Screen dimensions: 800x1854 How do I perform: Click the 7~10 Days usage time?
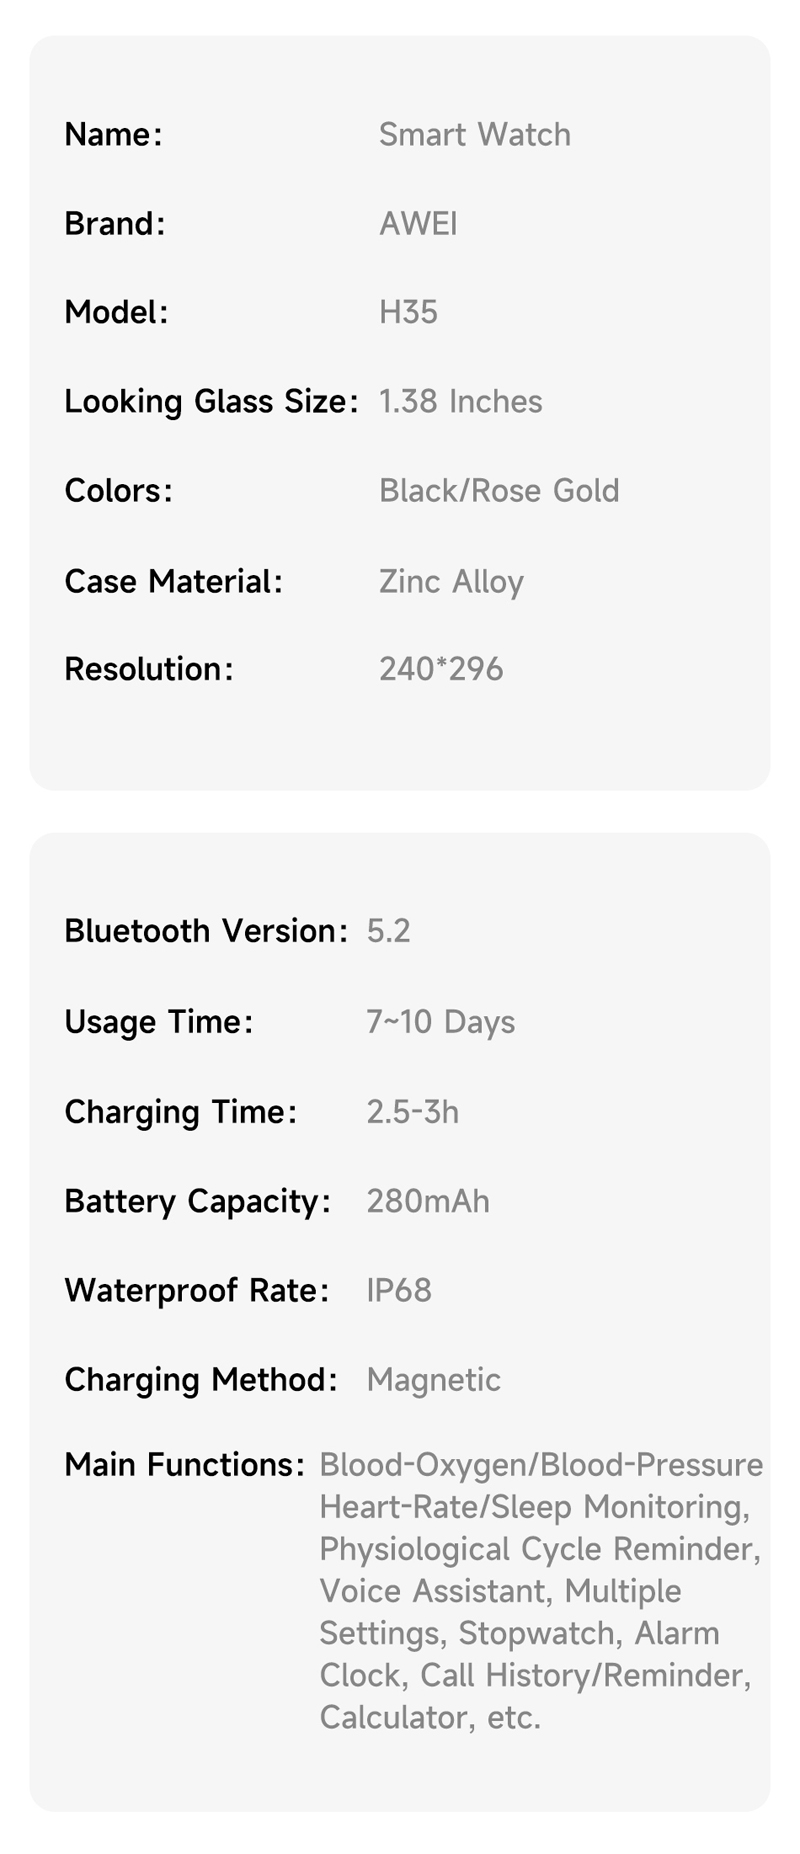[440, 1022]
